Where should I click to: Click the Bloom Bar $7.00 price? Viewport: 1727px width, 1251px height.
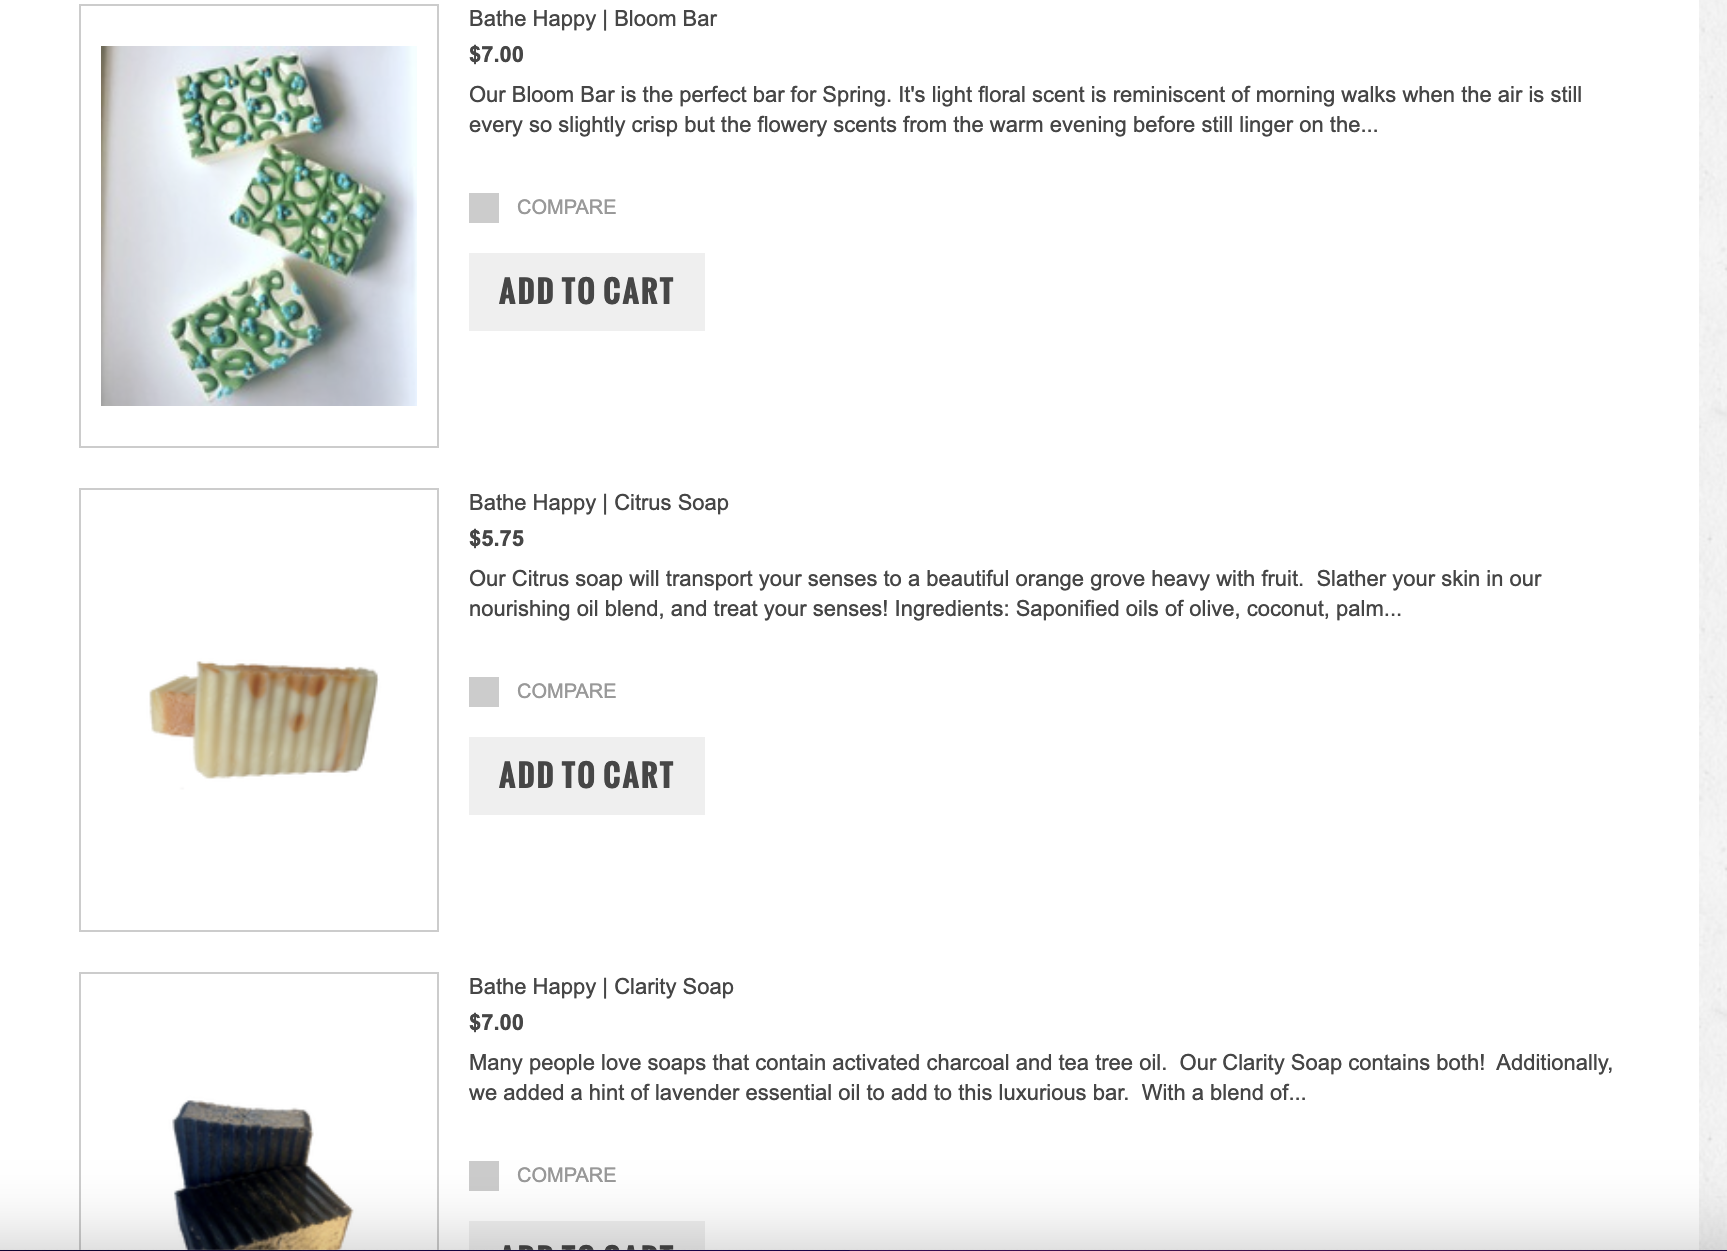pyautogui.click(x=496, y=55)
